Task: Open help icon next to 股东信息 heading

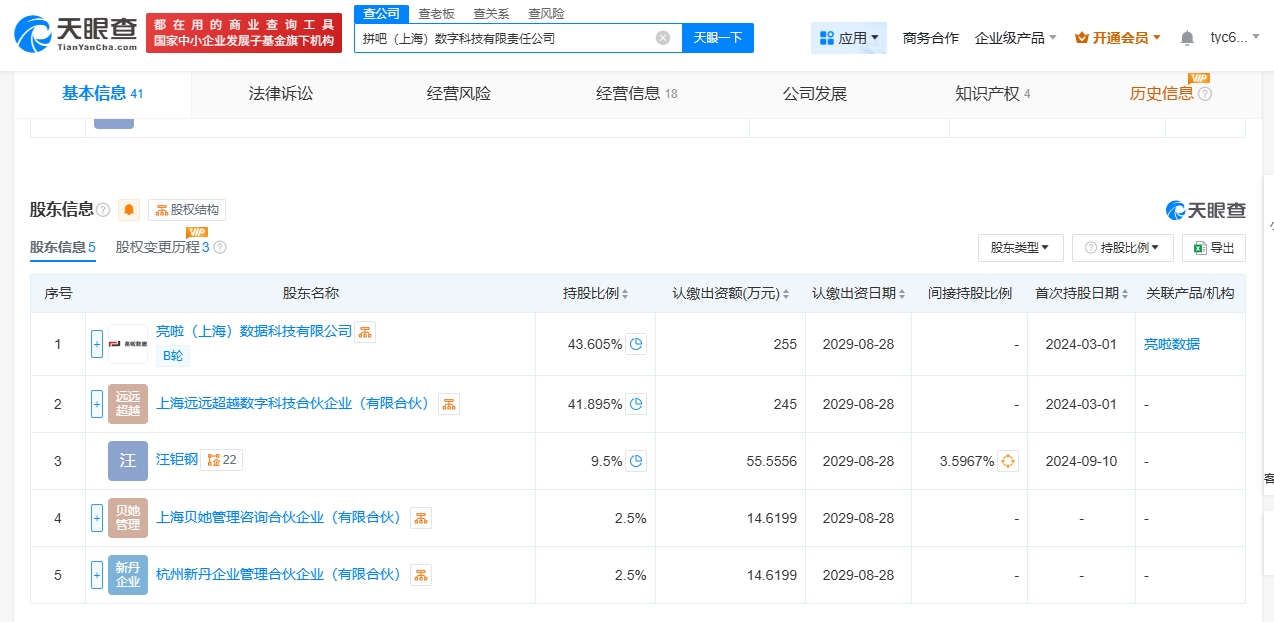Action: click(103, 210)
